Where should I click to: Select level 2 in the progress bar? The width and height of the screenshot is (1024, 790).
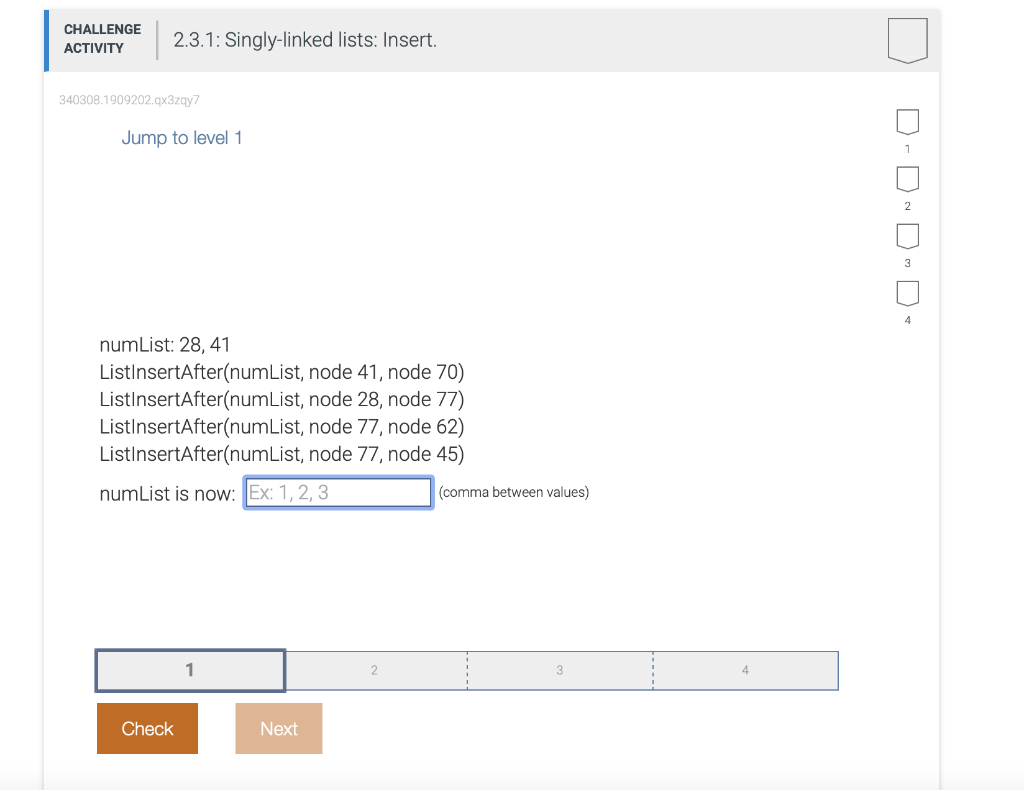(374, 670)
